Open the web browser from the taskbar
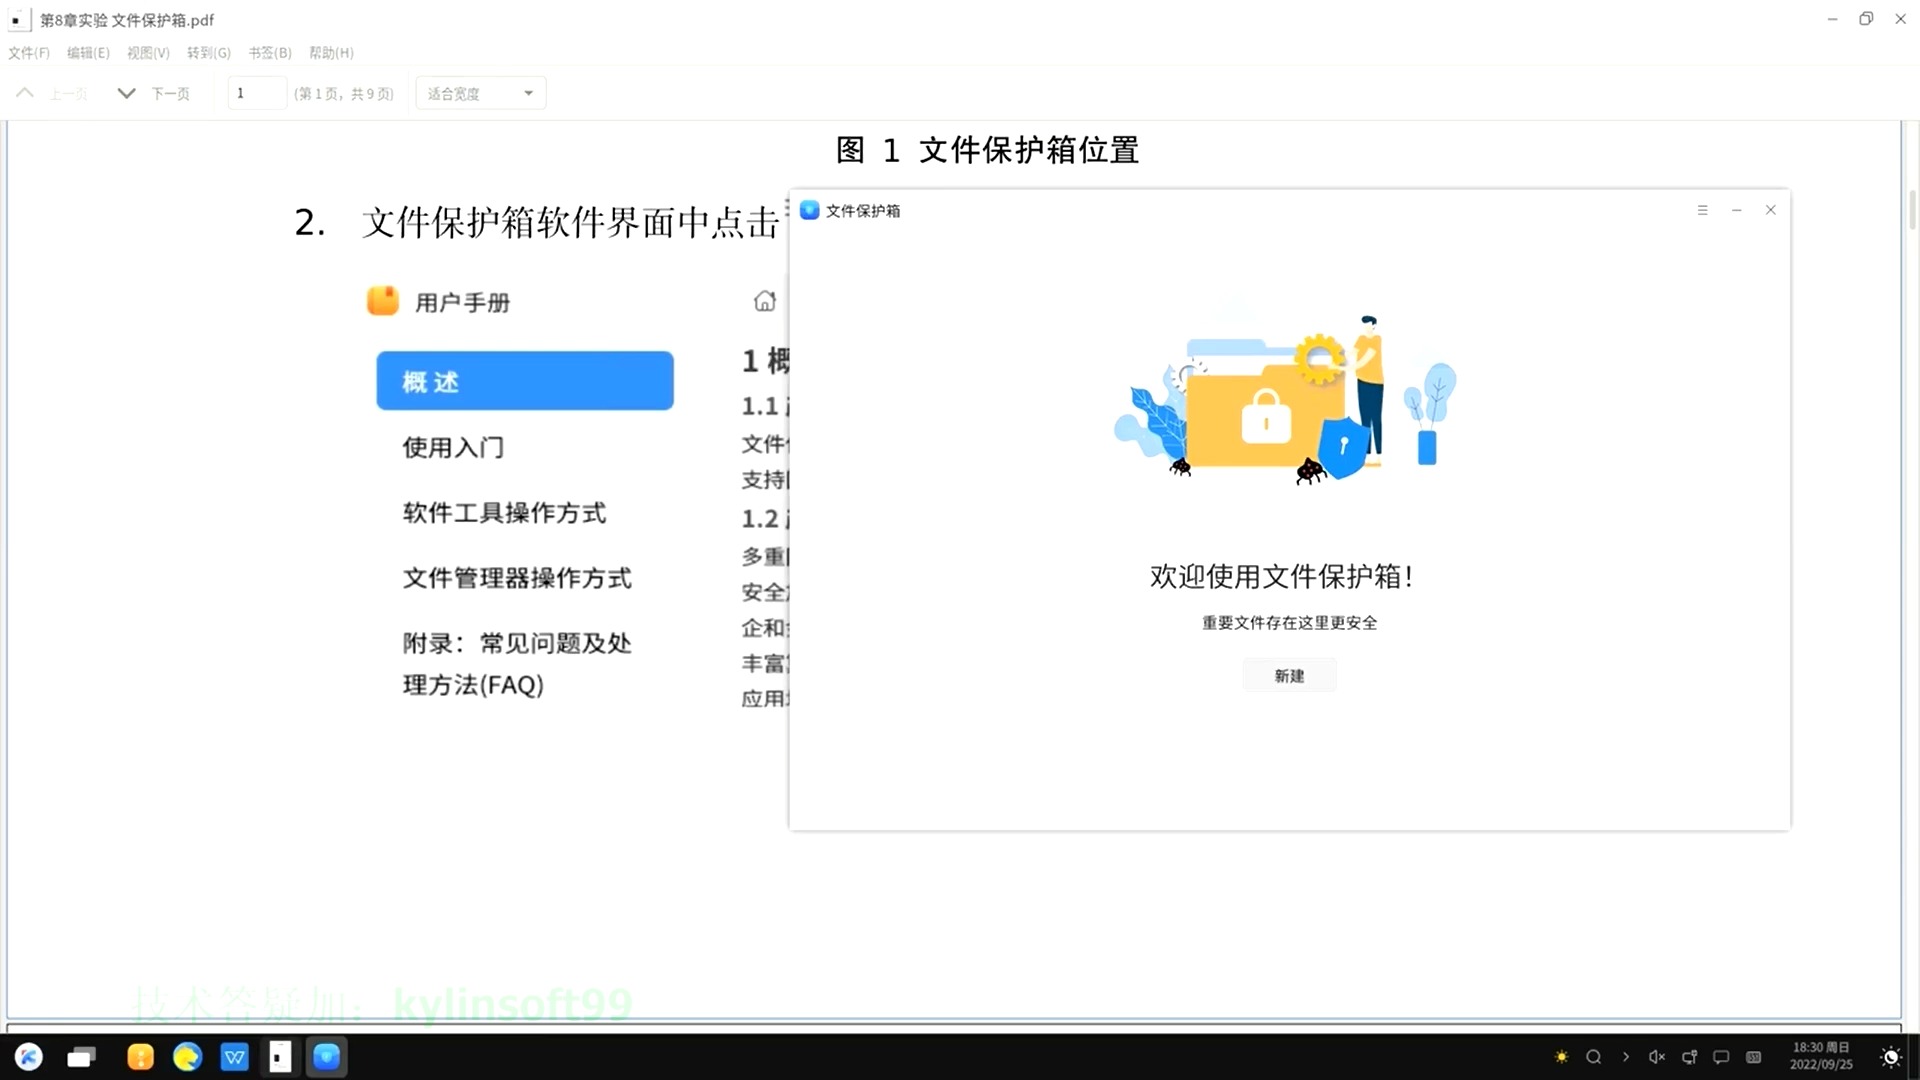 pos(187,1057)
